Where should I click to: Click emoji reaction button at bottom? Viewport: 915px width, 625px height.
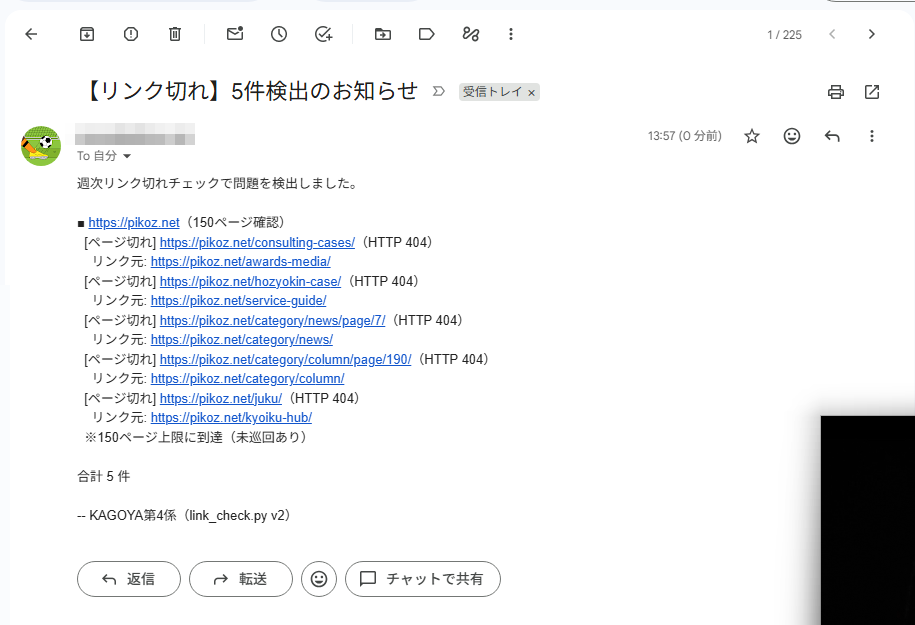(319, 579)
